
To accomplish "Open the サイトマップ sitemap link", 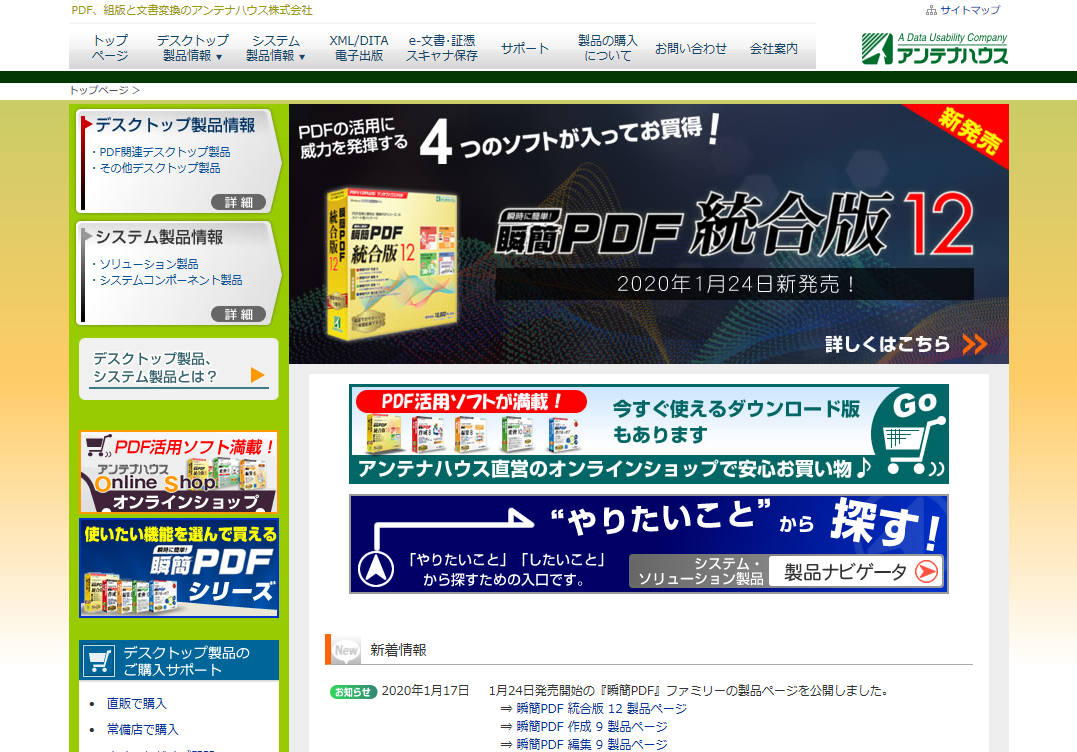I will (x=969, y=10).
